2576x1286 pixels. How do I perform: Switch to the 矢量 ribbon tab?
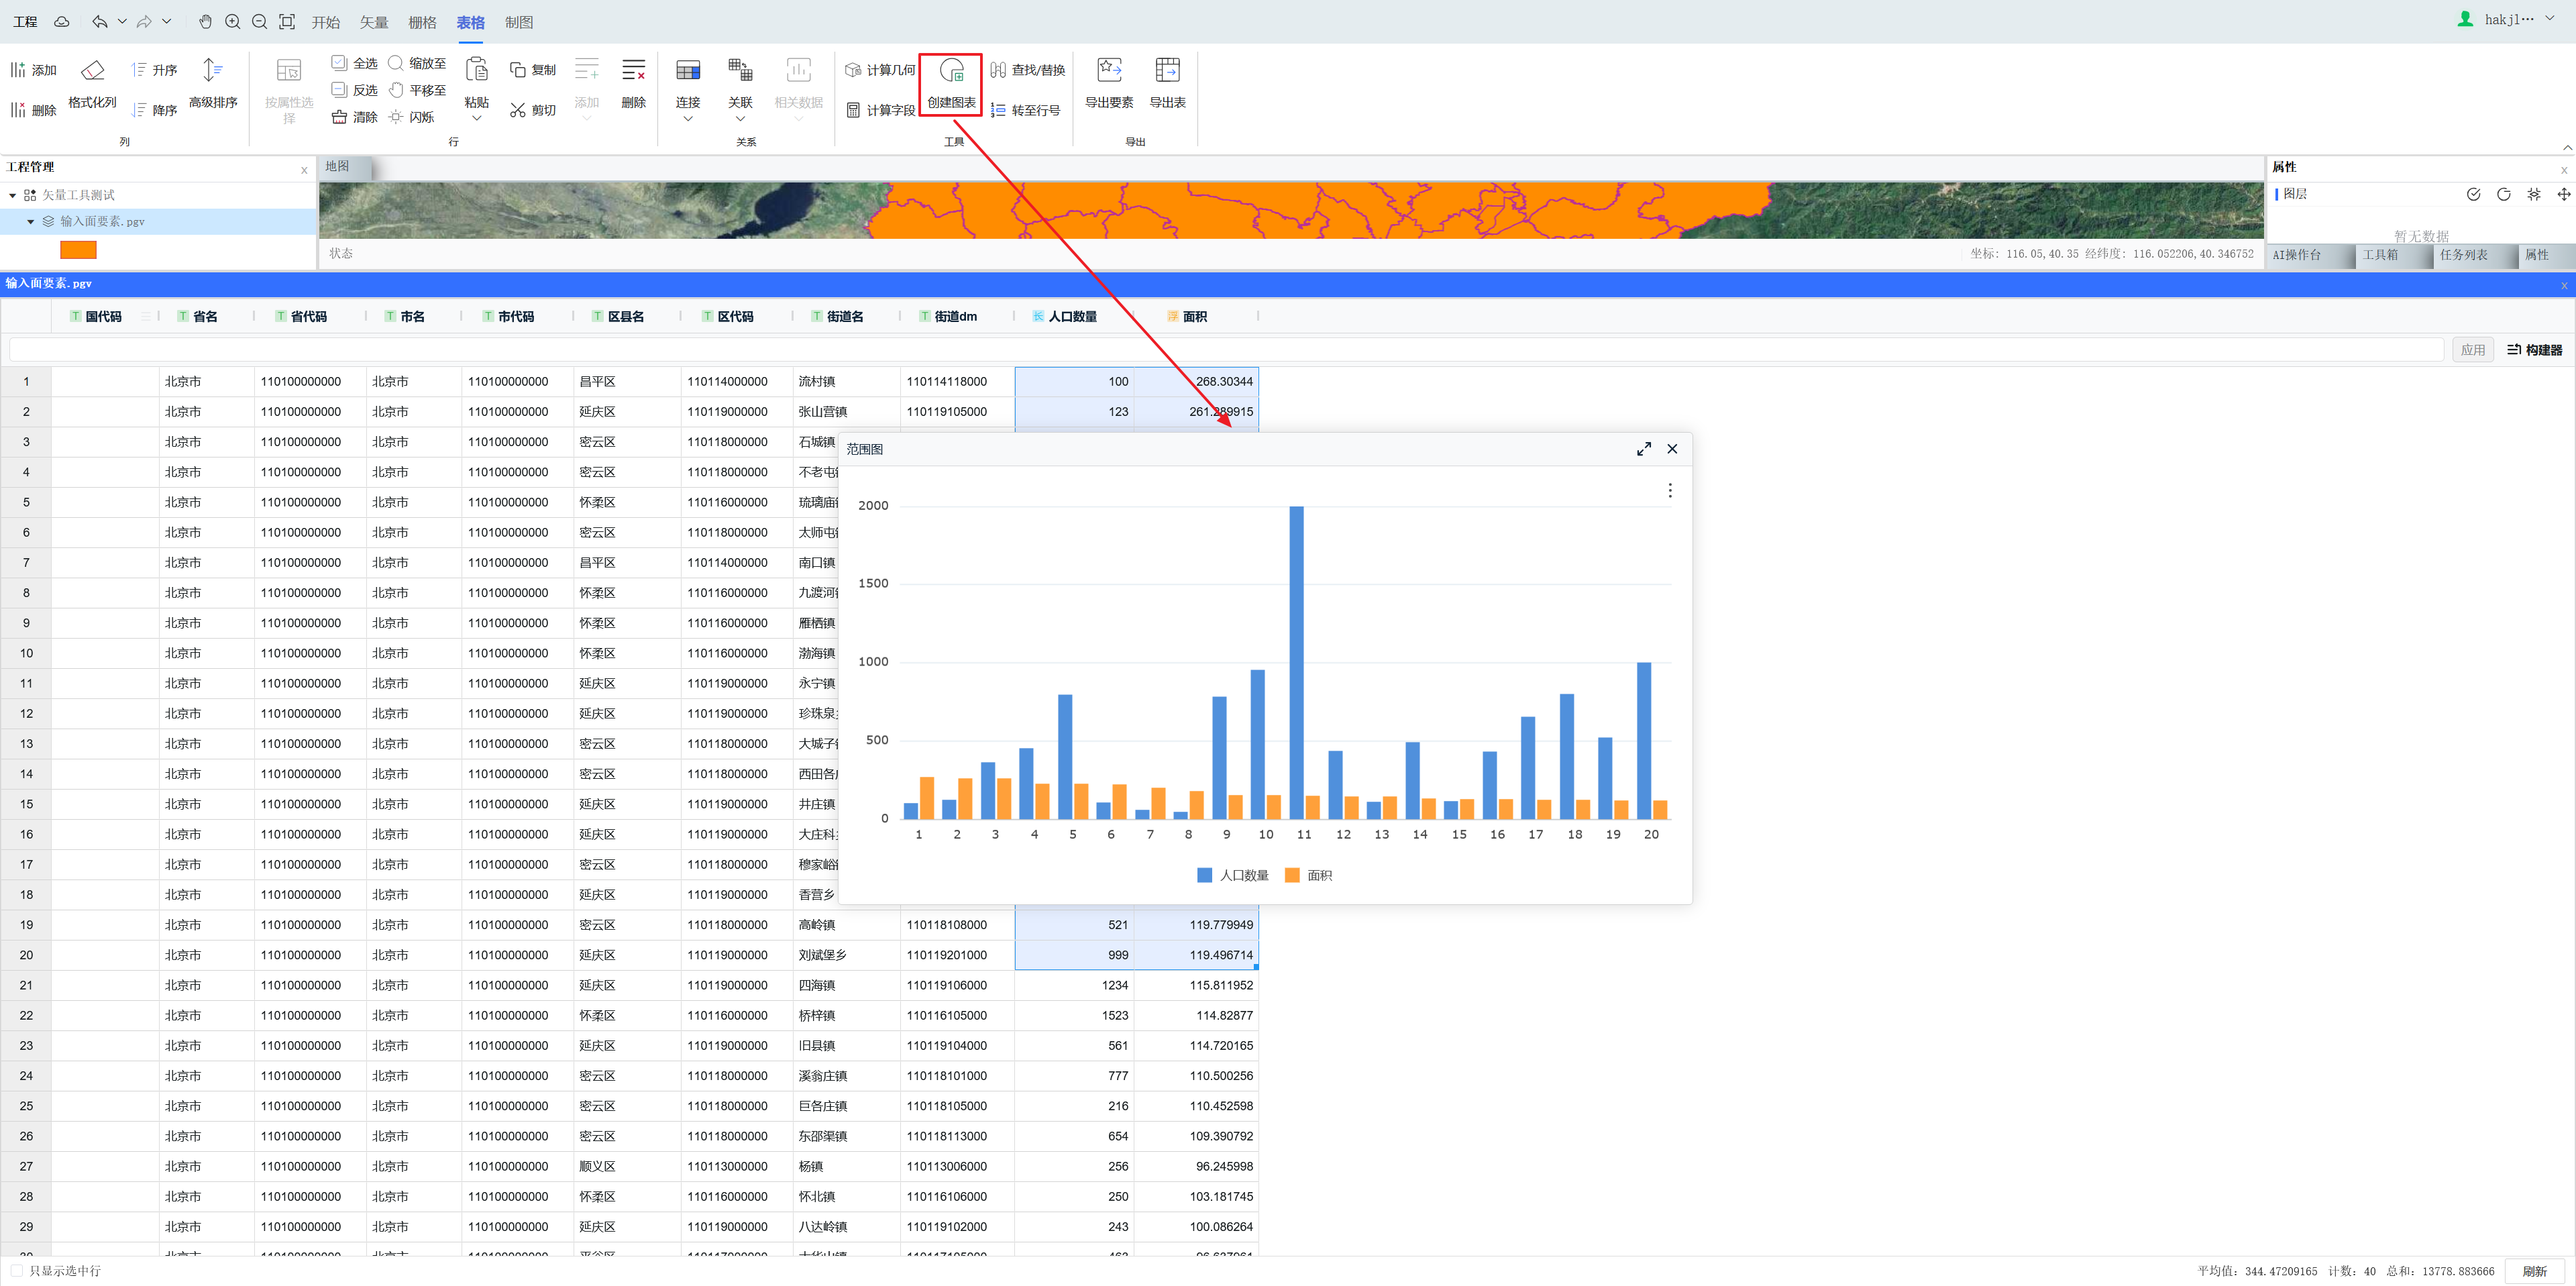(373, 22)
